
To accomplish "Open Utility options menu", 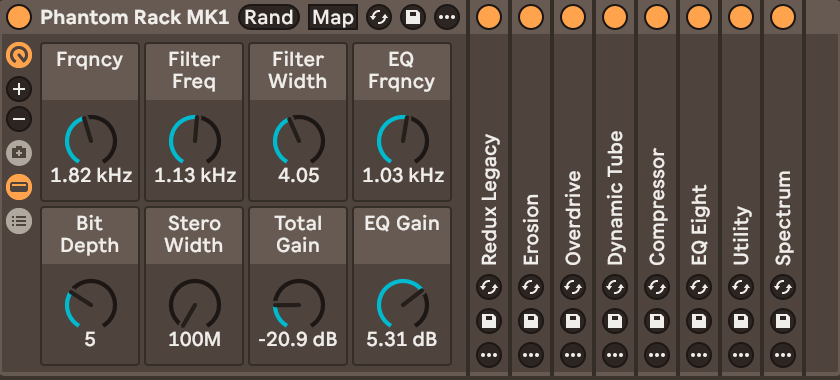I will 741,355.
